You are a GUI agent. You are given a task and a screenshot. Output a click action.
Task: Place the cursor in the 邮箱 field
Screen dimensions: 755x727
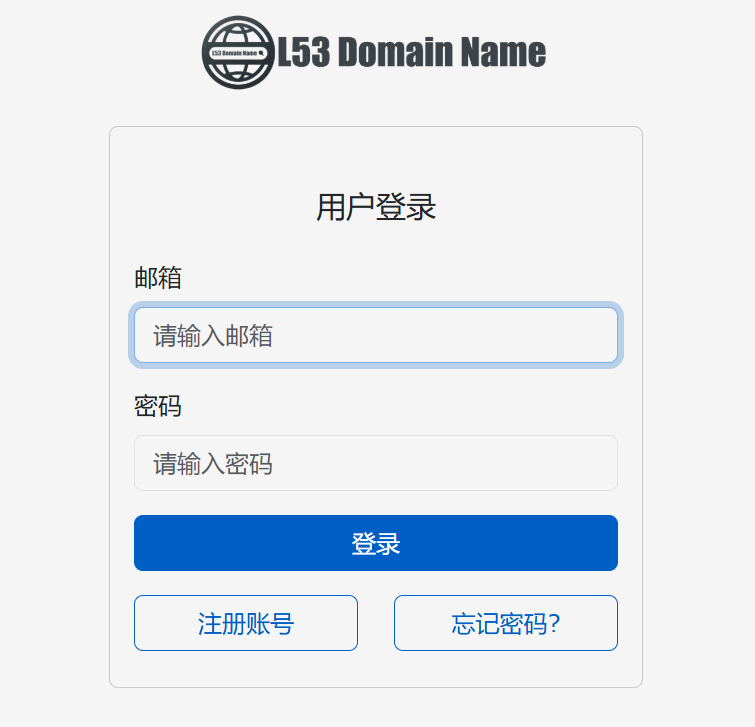click(376, 335)
